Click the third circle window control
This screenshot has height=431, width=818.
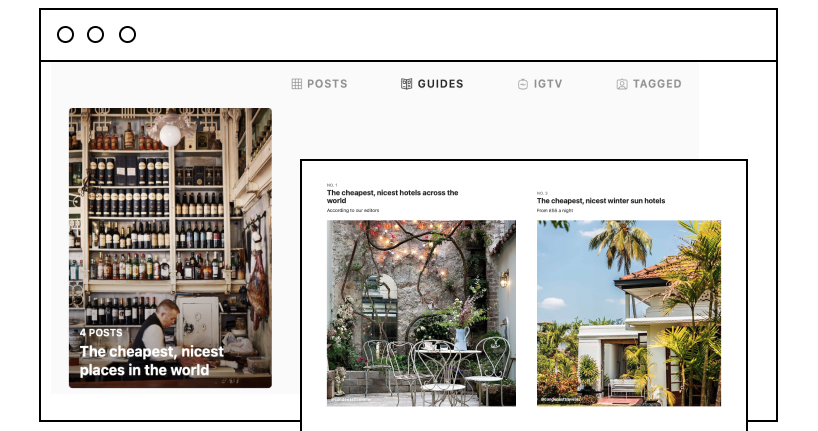pos(127,34)
